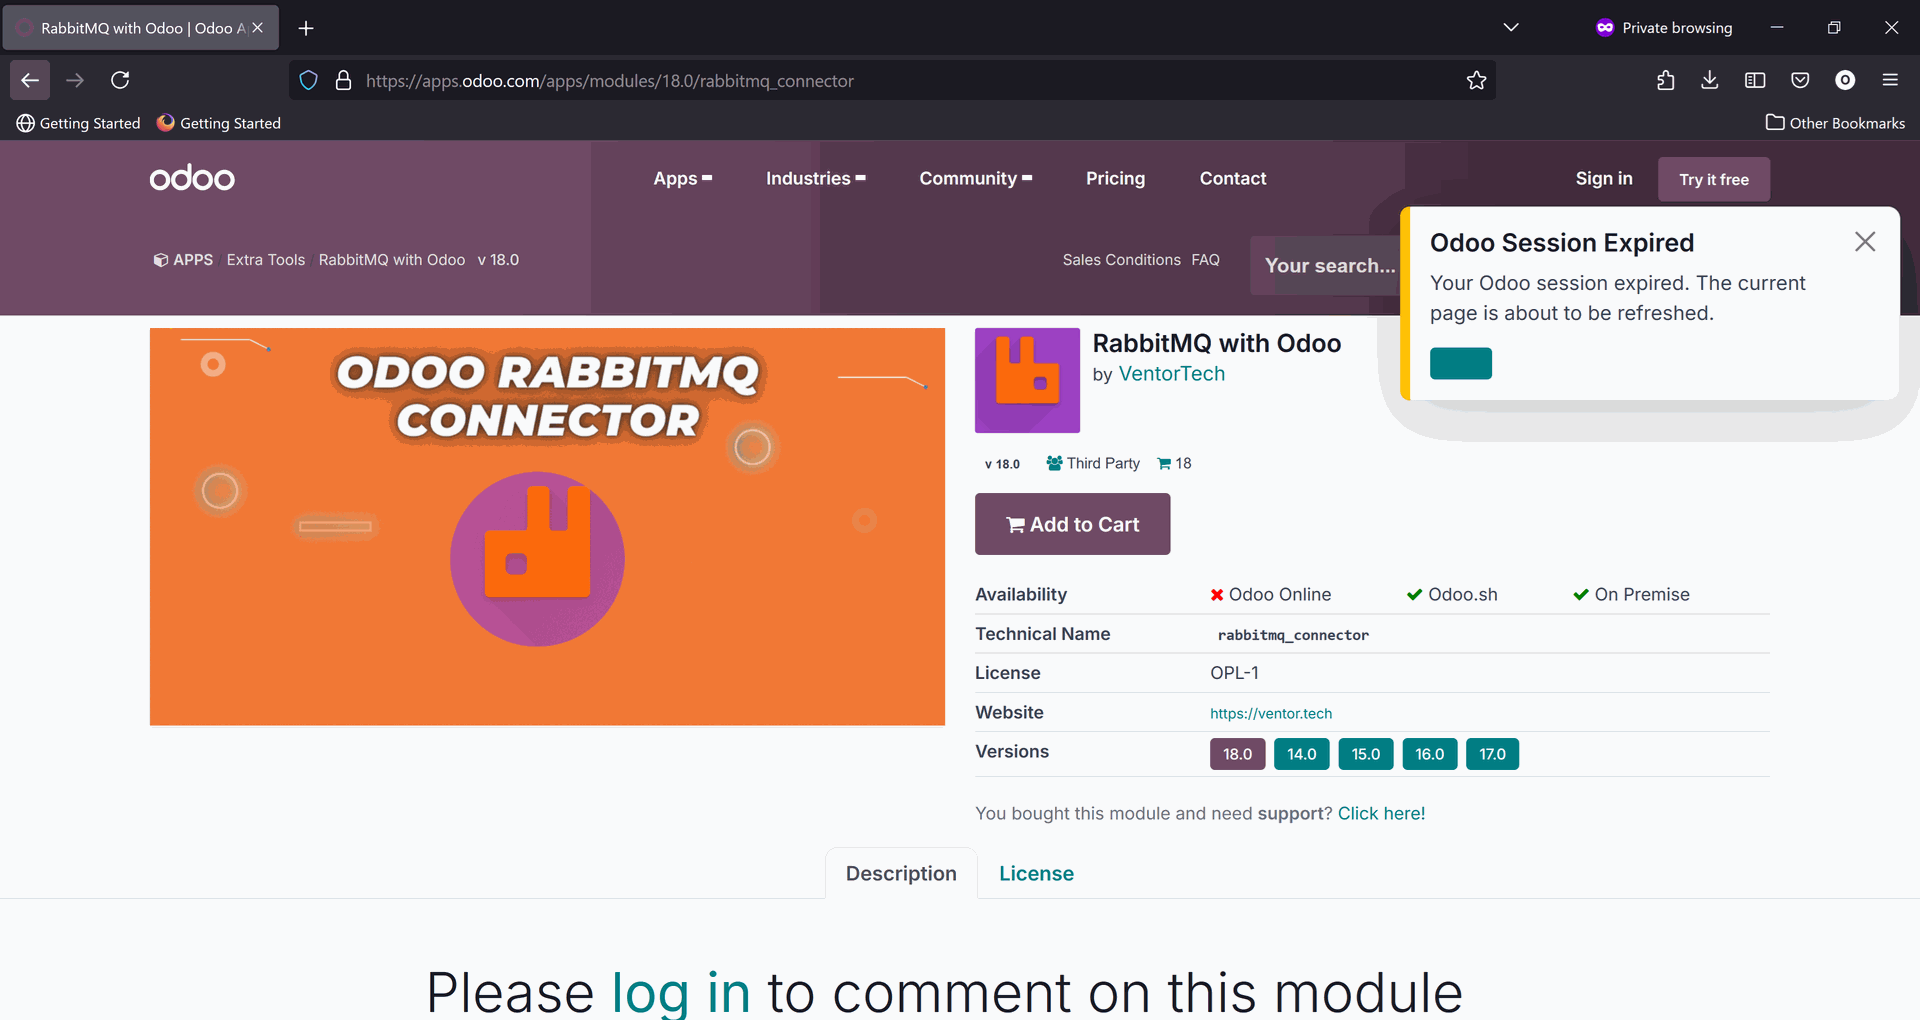Click the purchases cart count icon
The image size is (1920, 1020).
click(x=1164, y=464)
